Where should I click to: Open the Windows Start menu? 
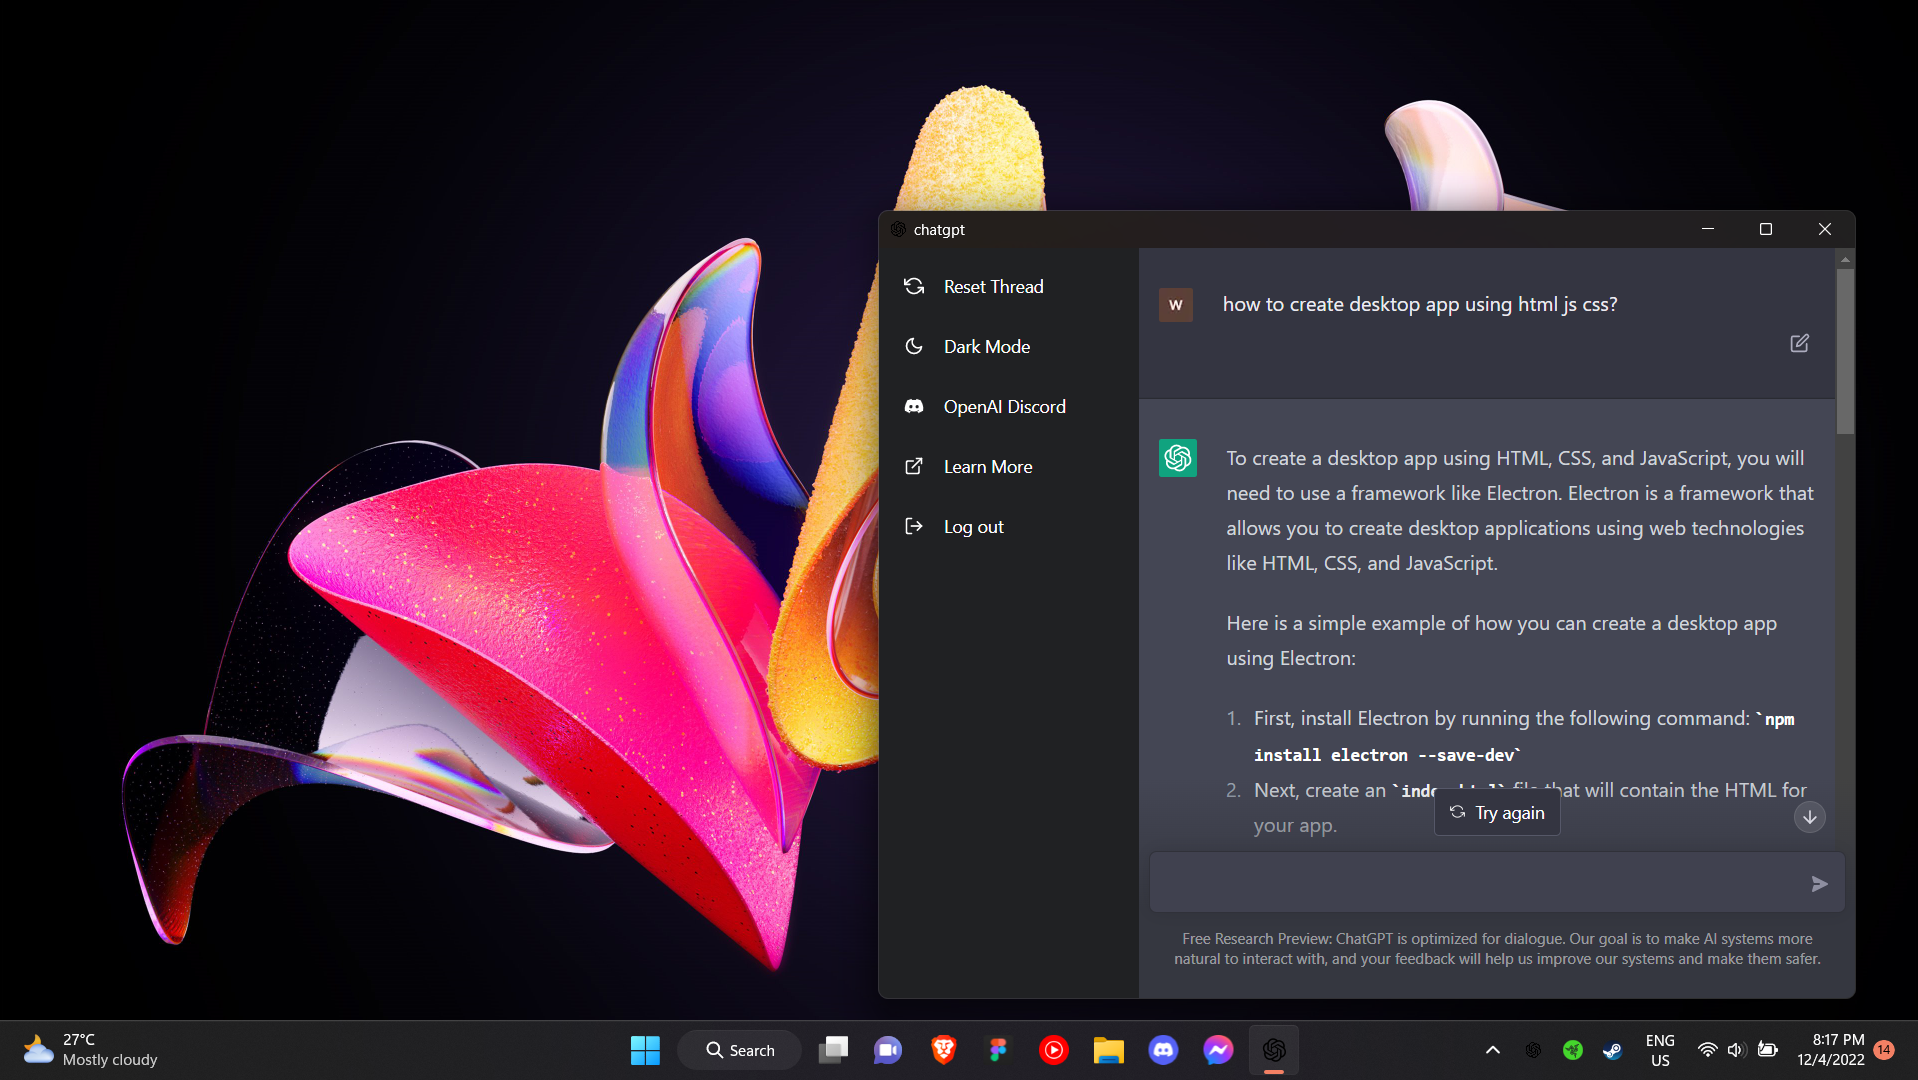coord(645,1050)
